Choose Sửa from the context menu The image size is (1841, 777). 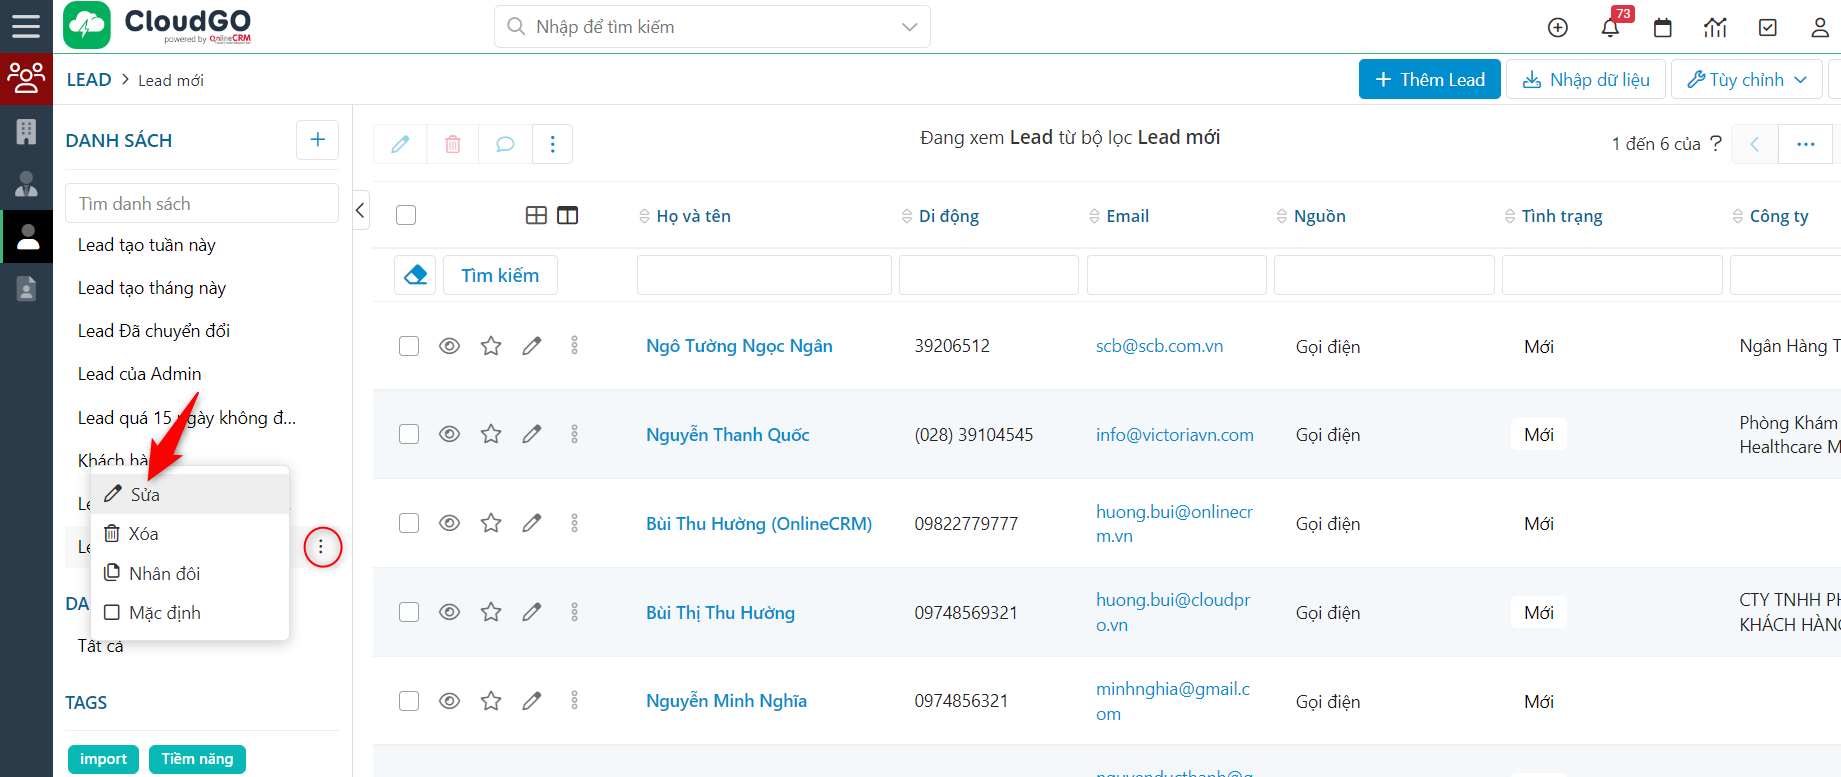145,495
